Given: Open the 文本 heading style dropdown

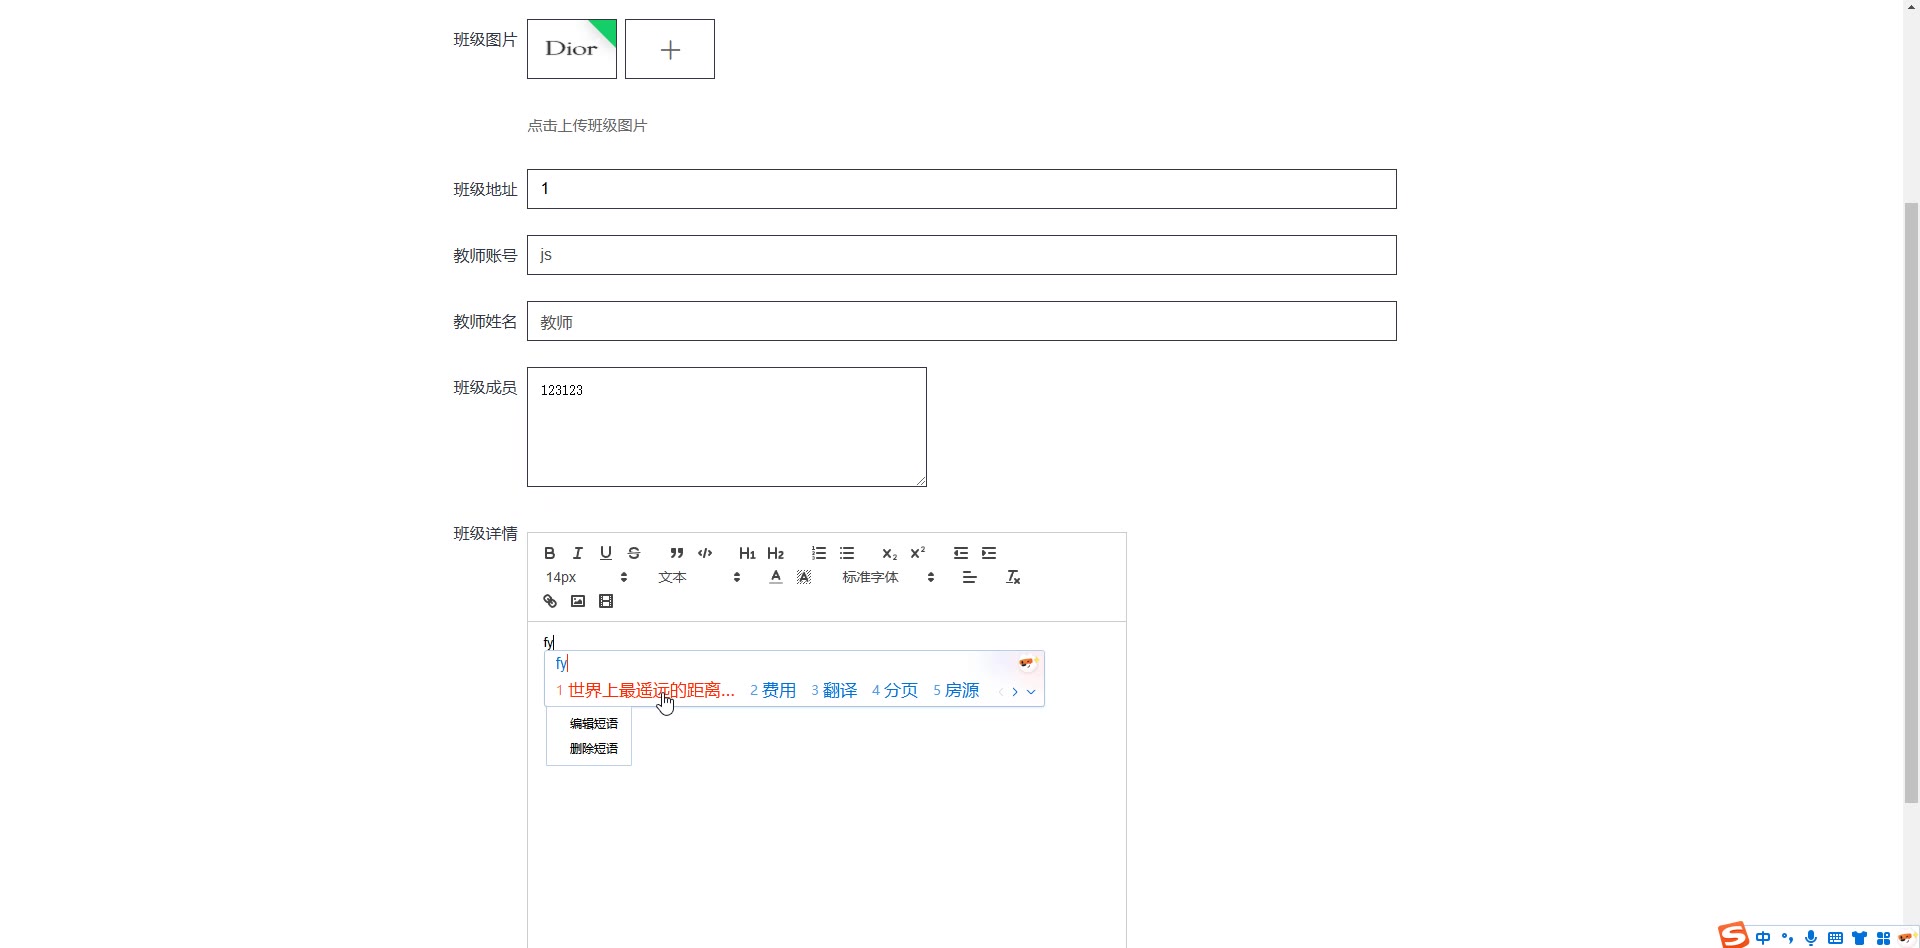Looking at the screenshot, I should (x=699, y=577).
